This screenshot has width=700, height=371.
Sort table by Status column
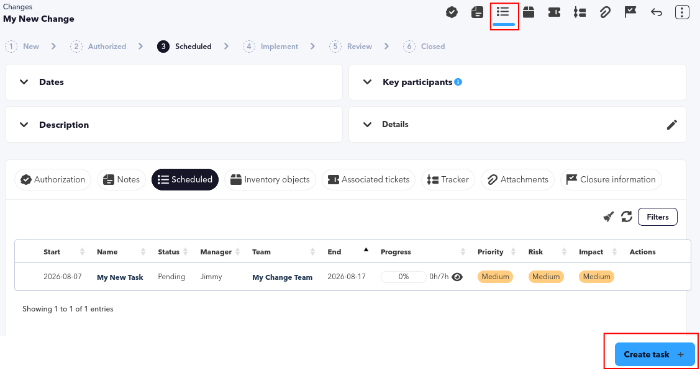tap(185, 252)
